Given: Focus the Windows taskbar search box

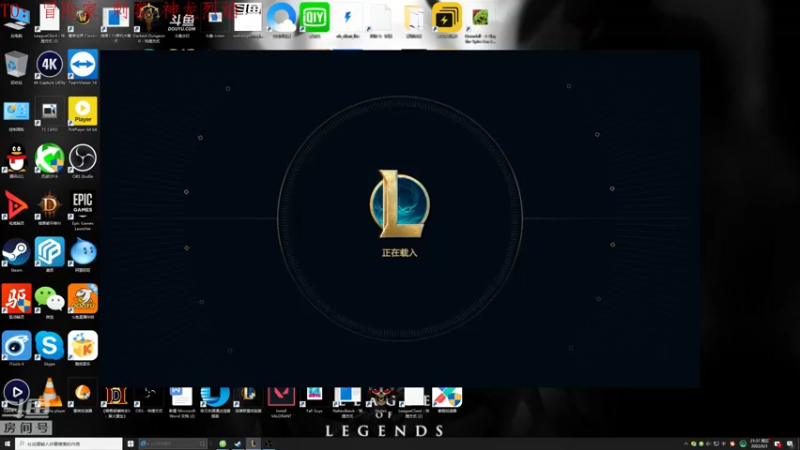Looking at the screenshot, I should coord(68,444).
